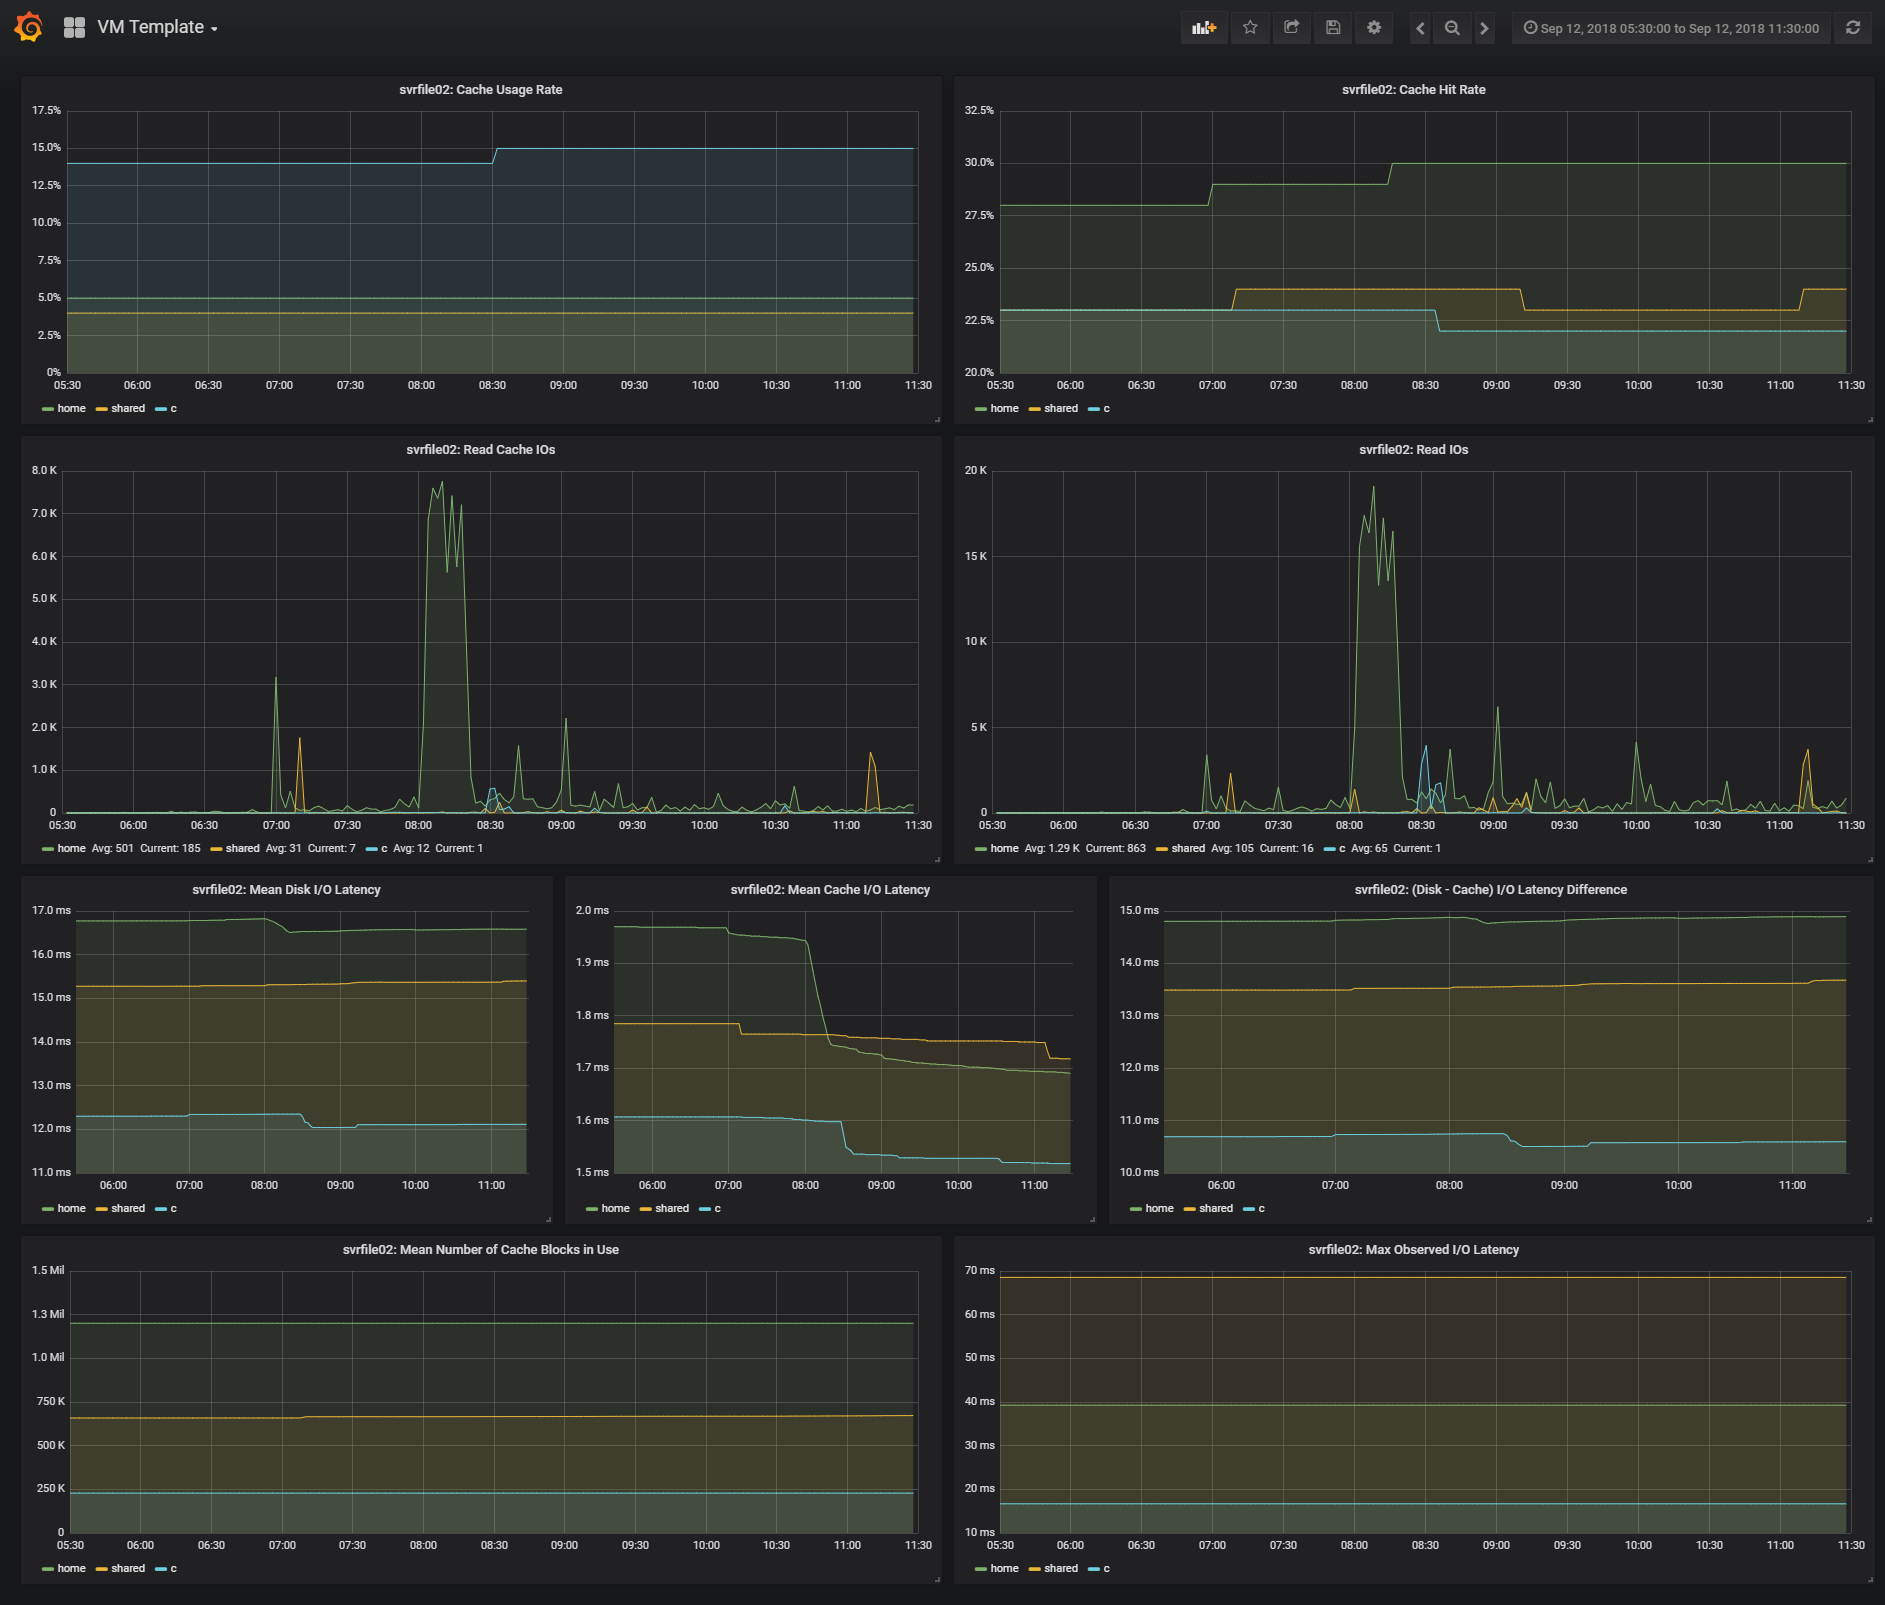Screen dimensions: 1885x1605
Task: Toggle home series in Read Cache IOs legend
Action: coord(71,849)
